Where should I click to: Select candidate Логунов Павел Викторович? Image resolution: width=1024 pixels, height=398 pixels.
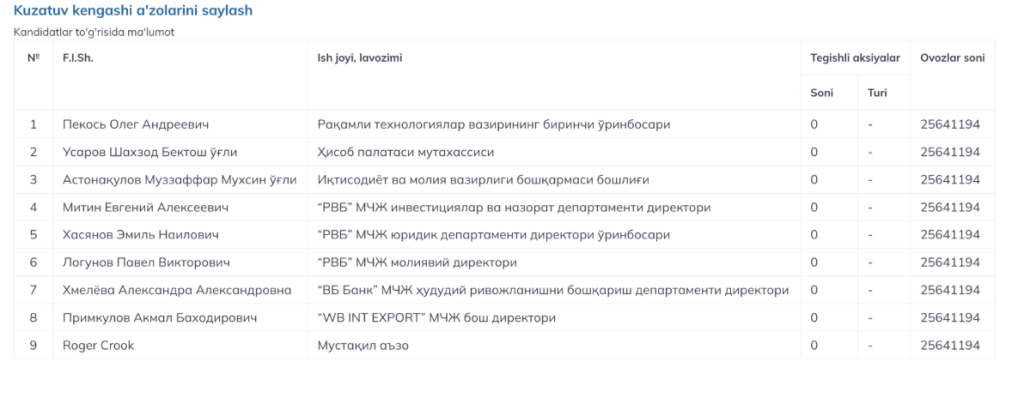[147, 262]
